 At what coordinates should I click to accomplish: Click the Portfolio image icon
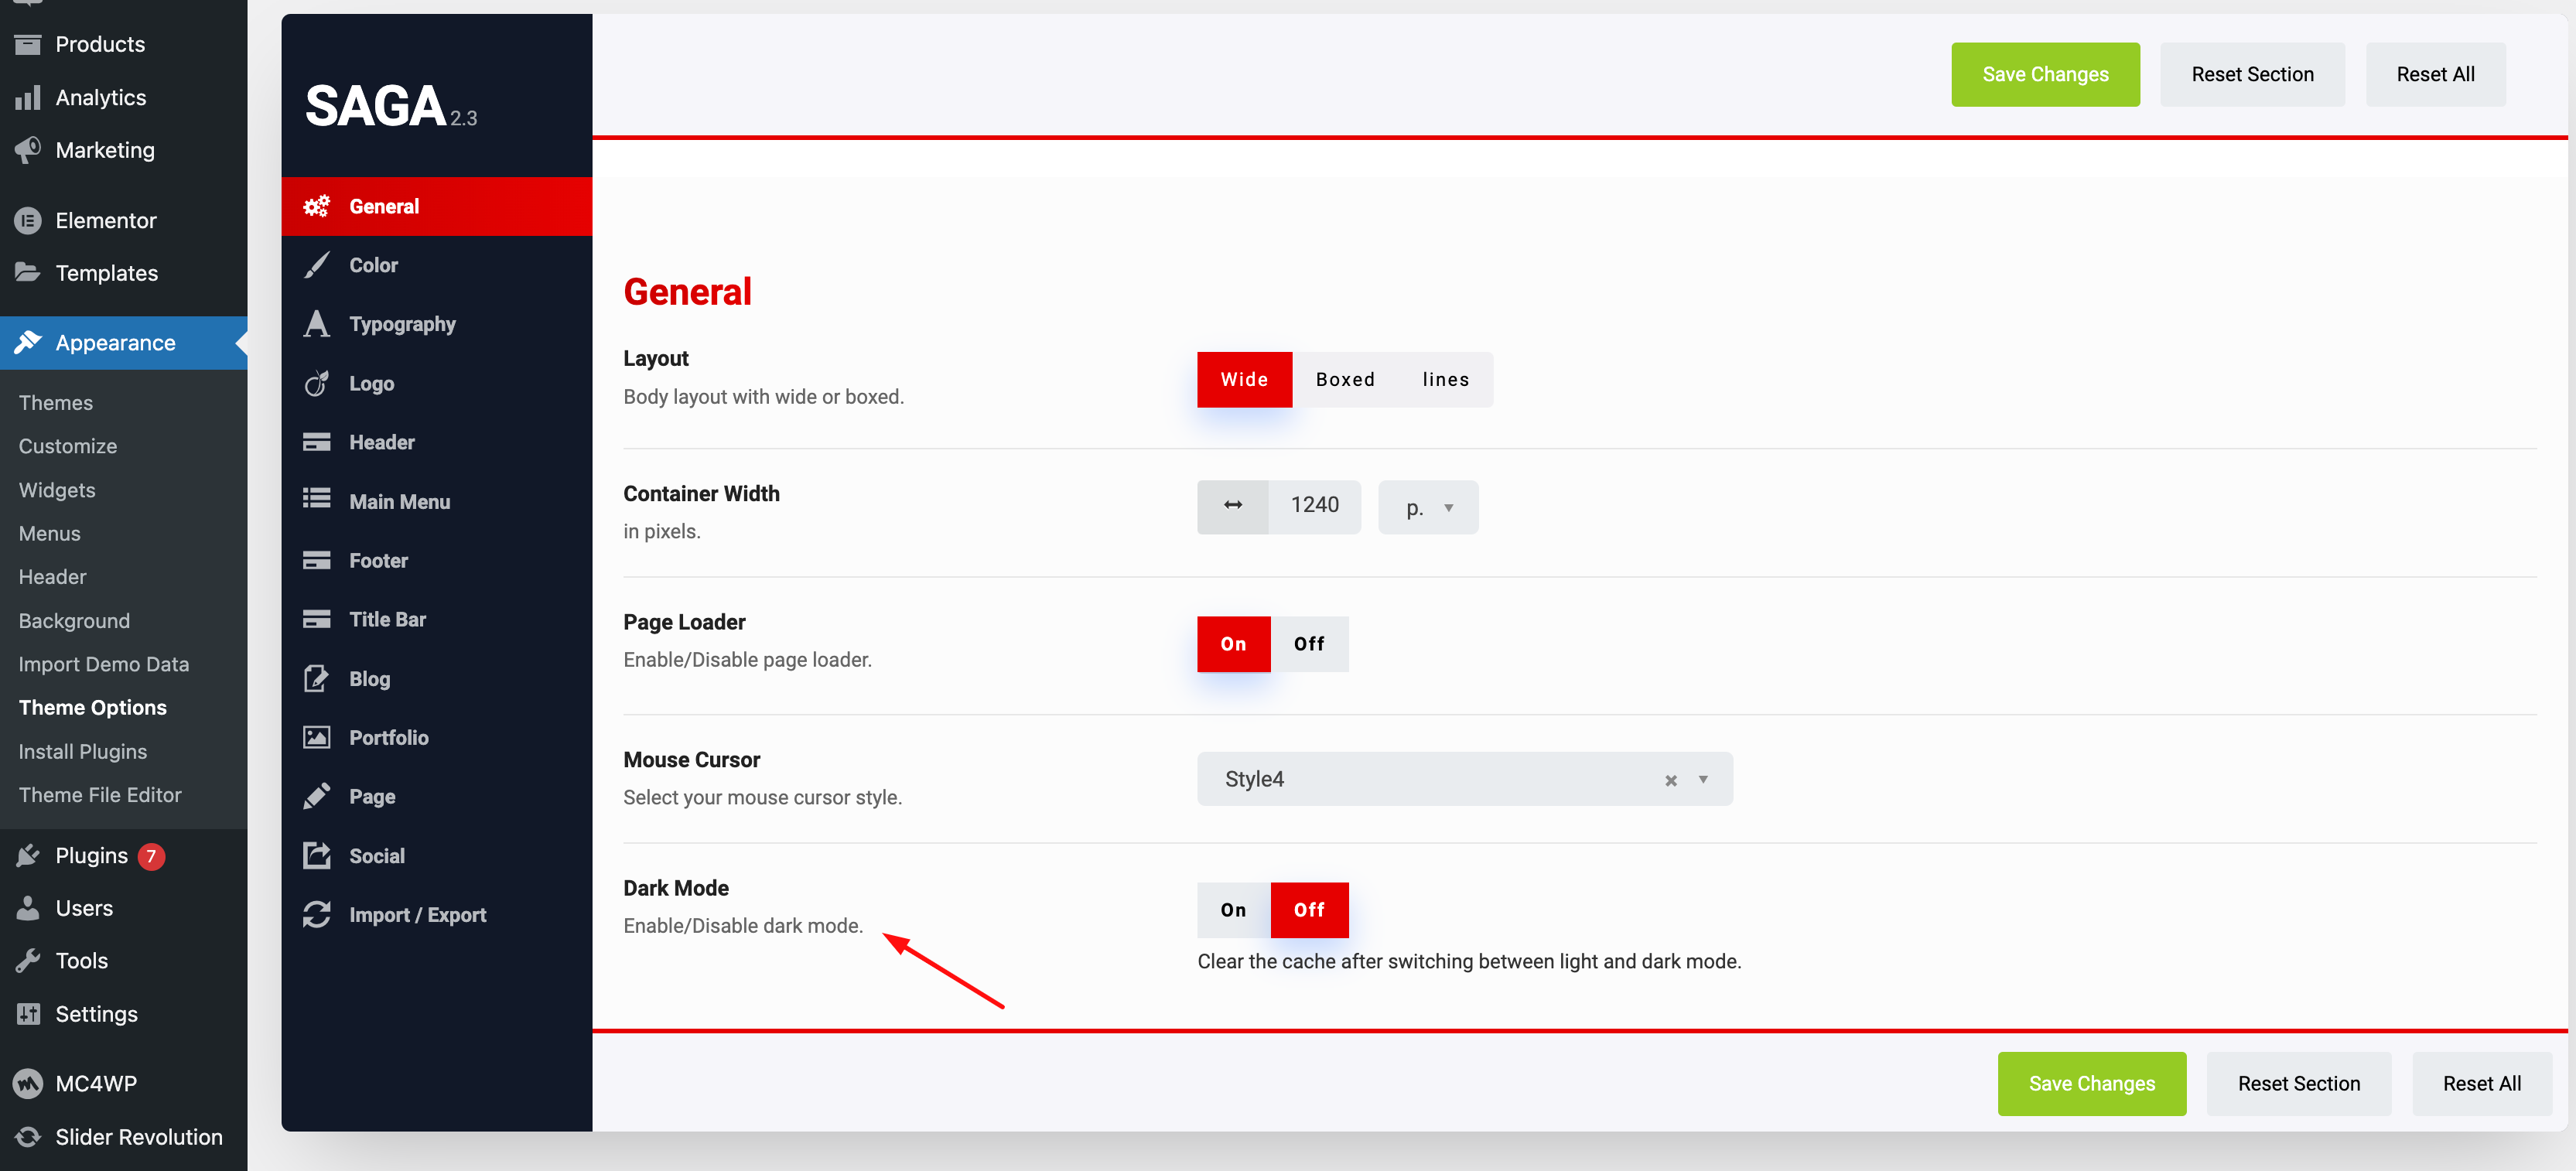316,737
